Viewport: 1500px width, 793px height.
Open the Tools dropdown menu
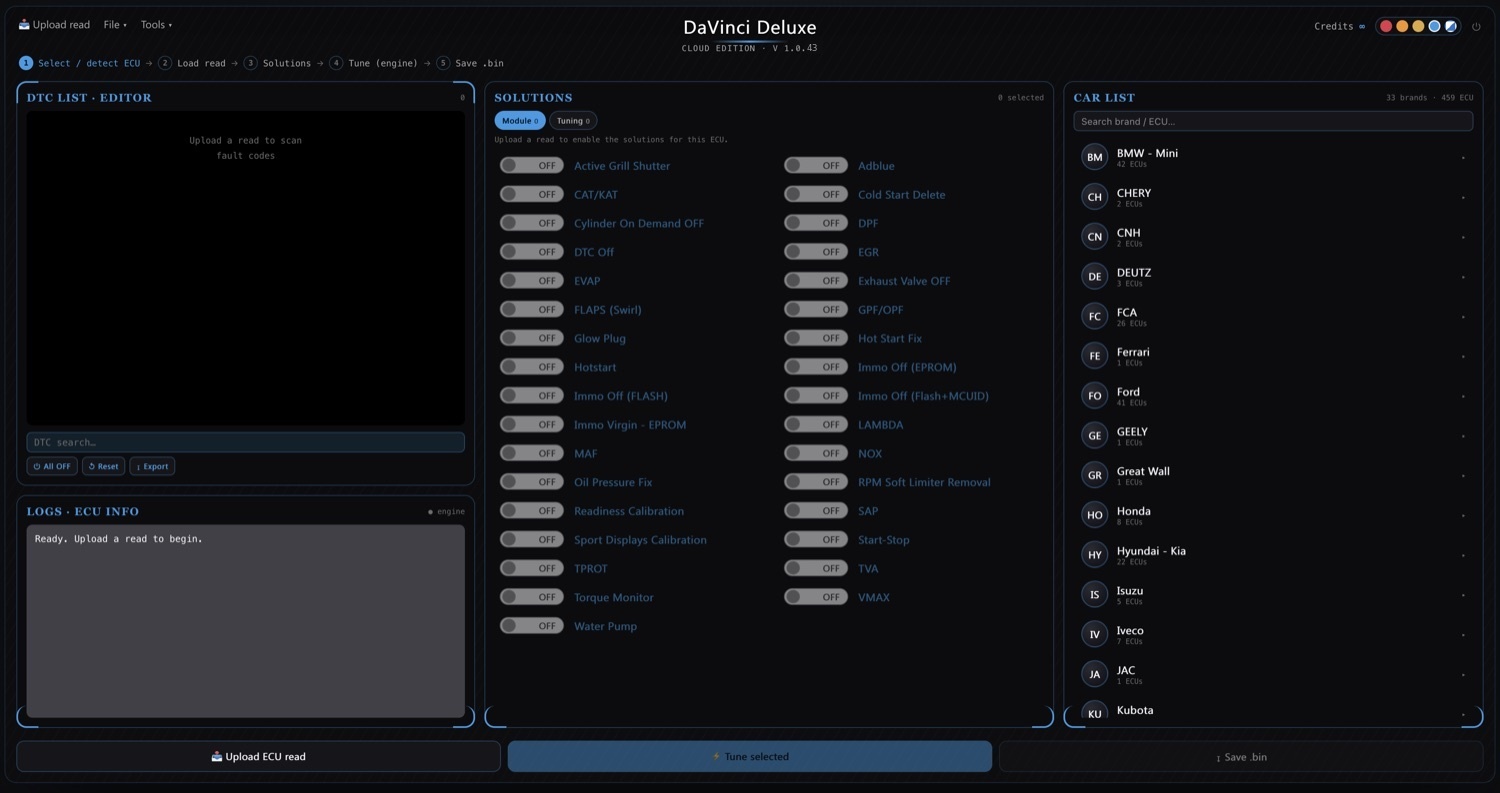click(156, 25)
